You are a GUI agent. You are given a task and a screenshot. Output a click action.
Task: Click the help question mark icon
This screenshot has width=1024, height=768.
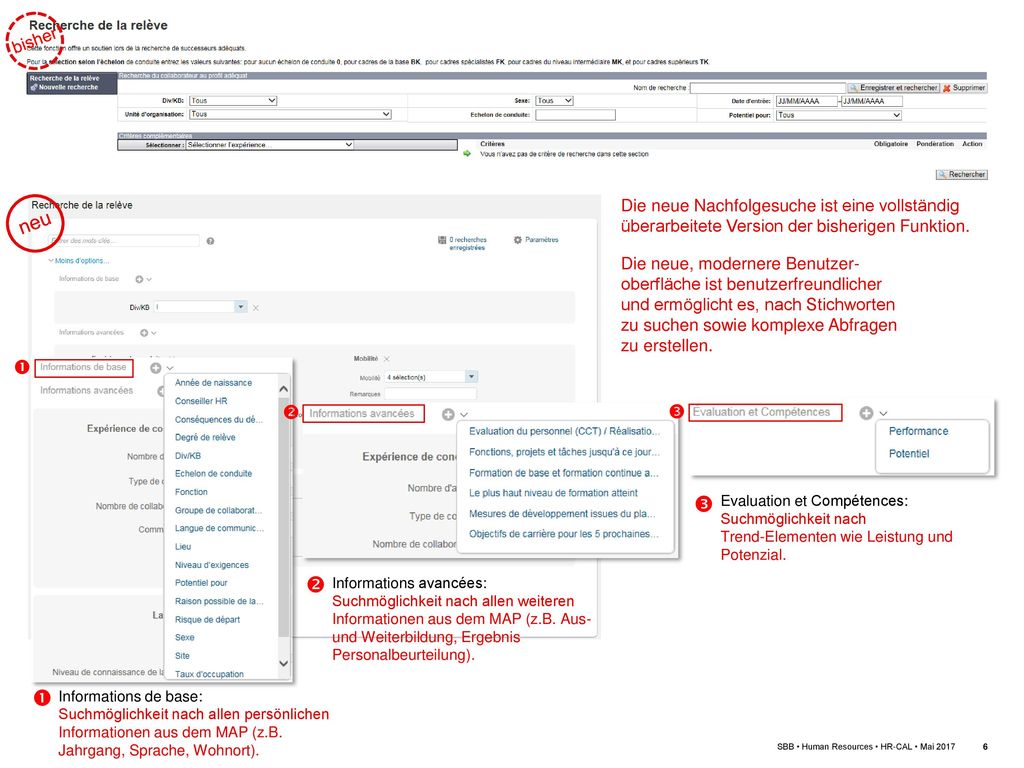click(x=210, y=241)
